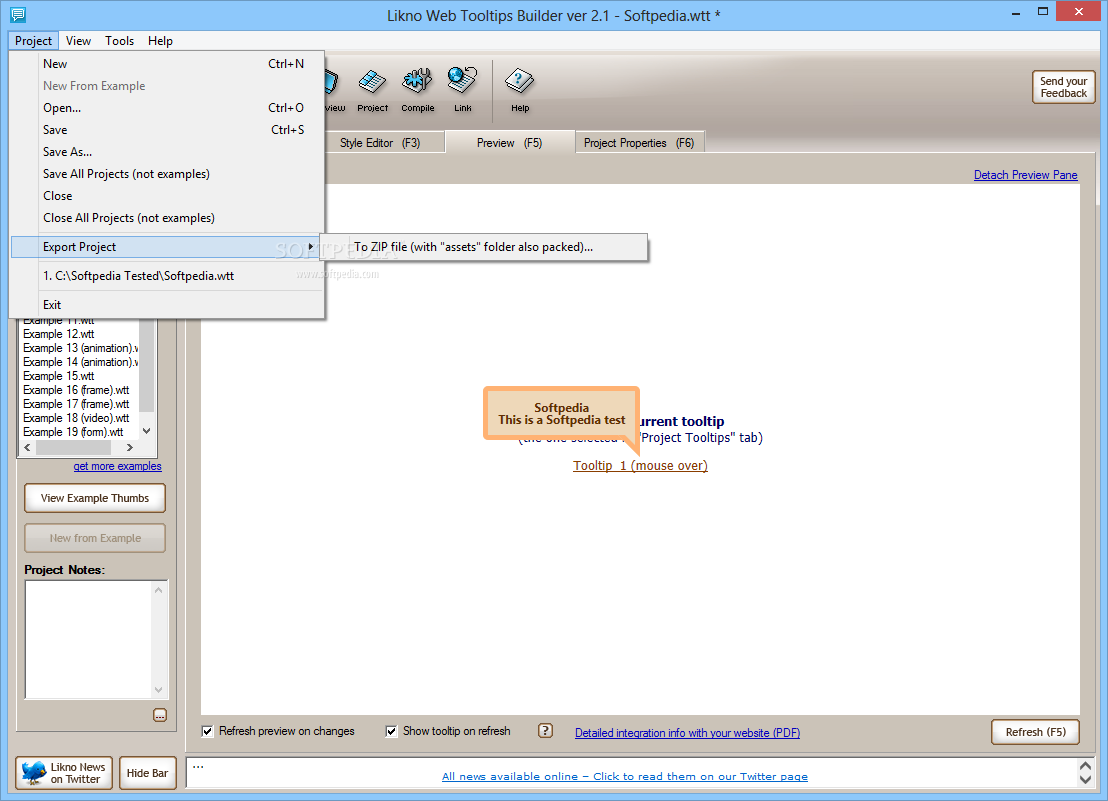Click Send your Feedback button
This screenshot has height=801, width=1108.
[1063, 87]
